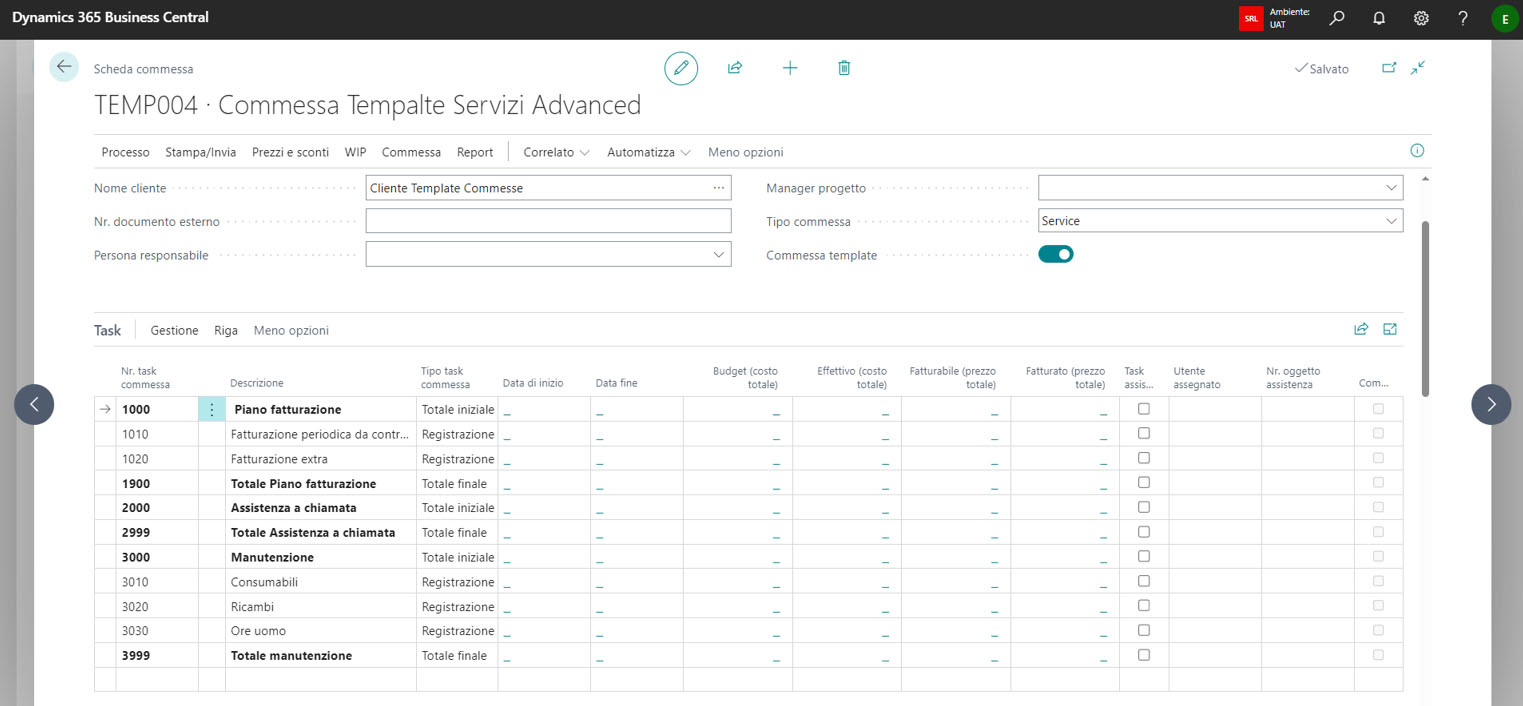Click task number 2999

[135, 532]
